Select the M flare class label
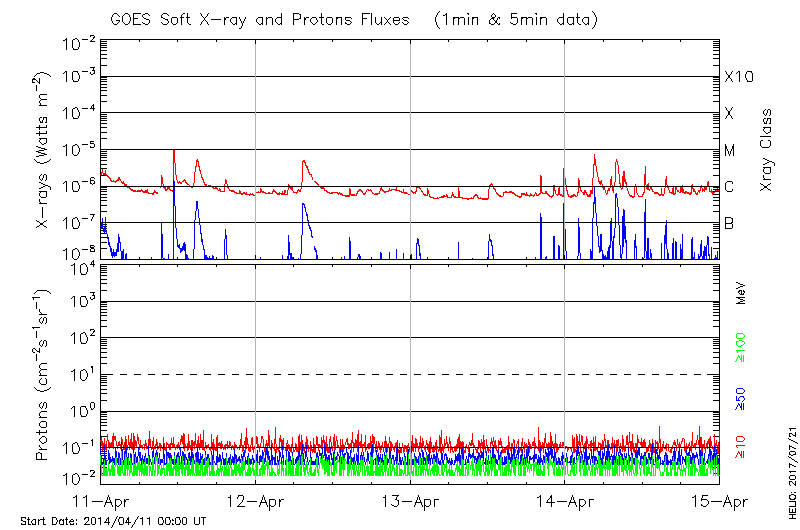800x530 pixels. [x=730, y=150]
